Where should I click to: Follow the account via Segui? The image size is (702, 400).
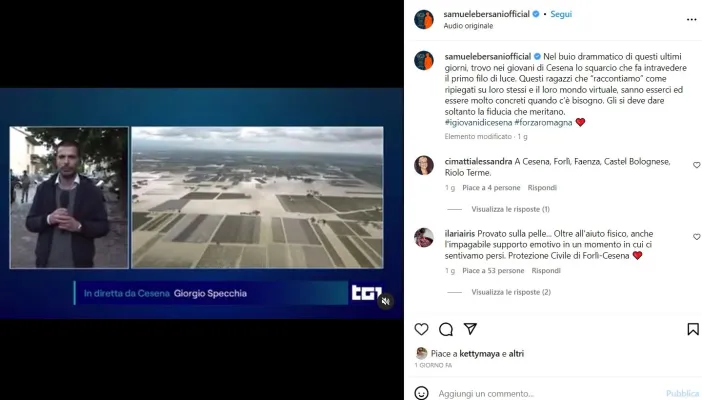561,14
